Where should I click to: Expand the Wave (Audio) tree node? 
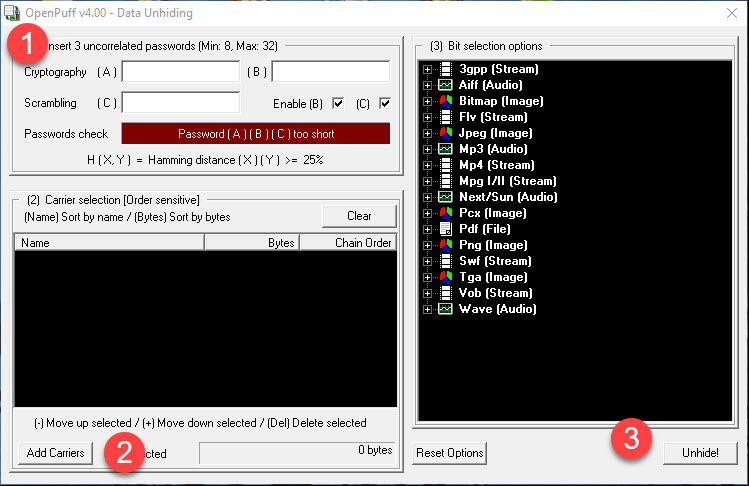tap(428, 310)
